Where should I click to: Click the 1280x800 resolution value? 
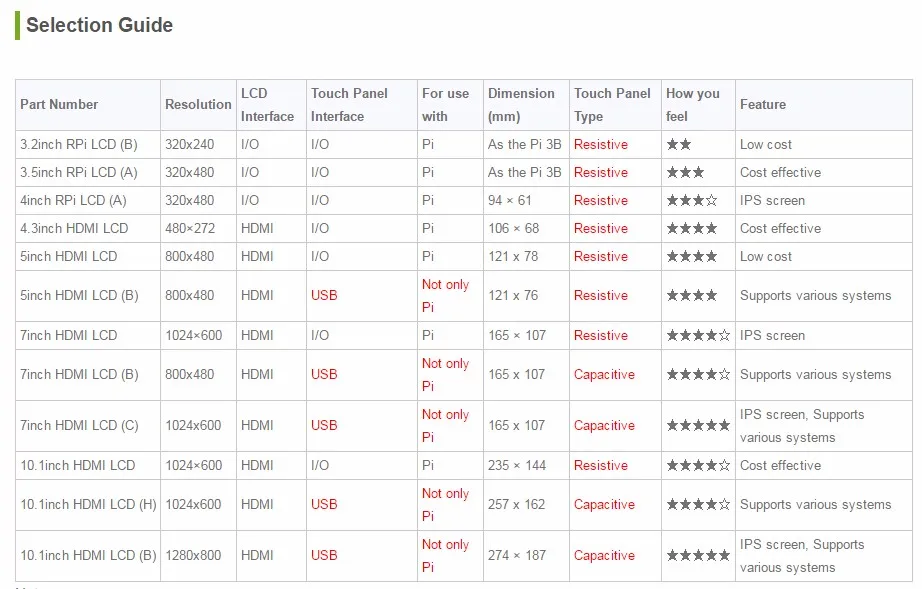(x=193, y=555)
